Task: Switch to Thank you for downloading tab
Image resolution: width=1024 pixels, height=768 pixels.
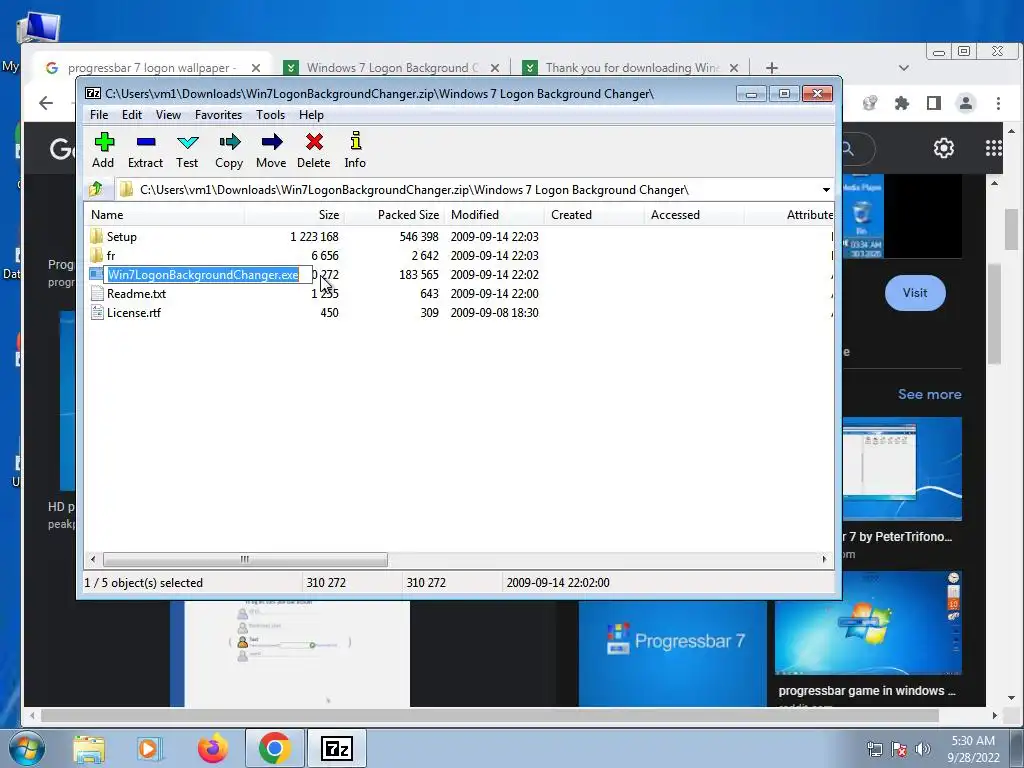Action: click(631, 68)
